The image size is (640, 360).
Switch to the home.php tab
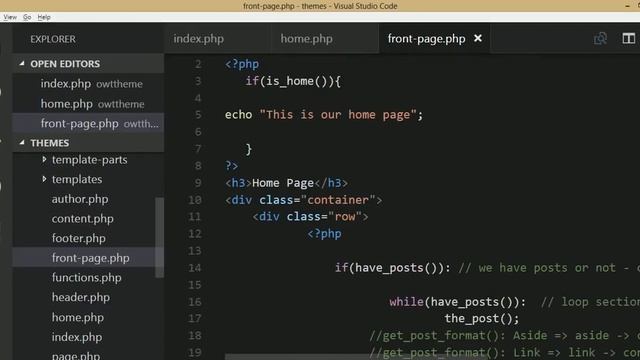307,39
